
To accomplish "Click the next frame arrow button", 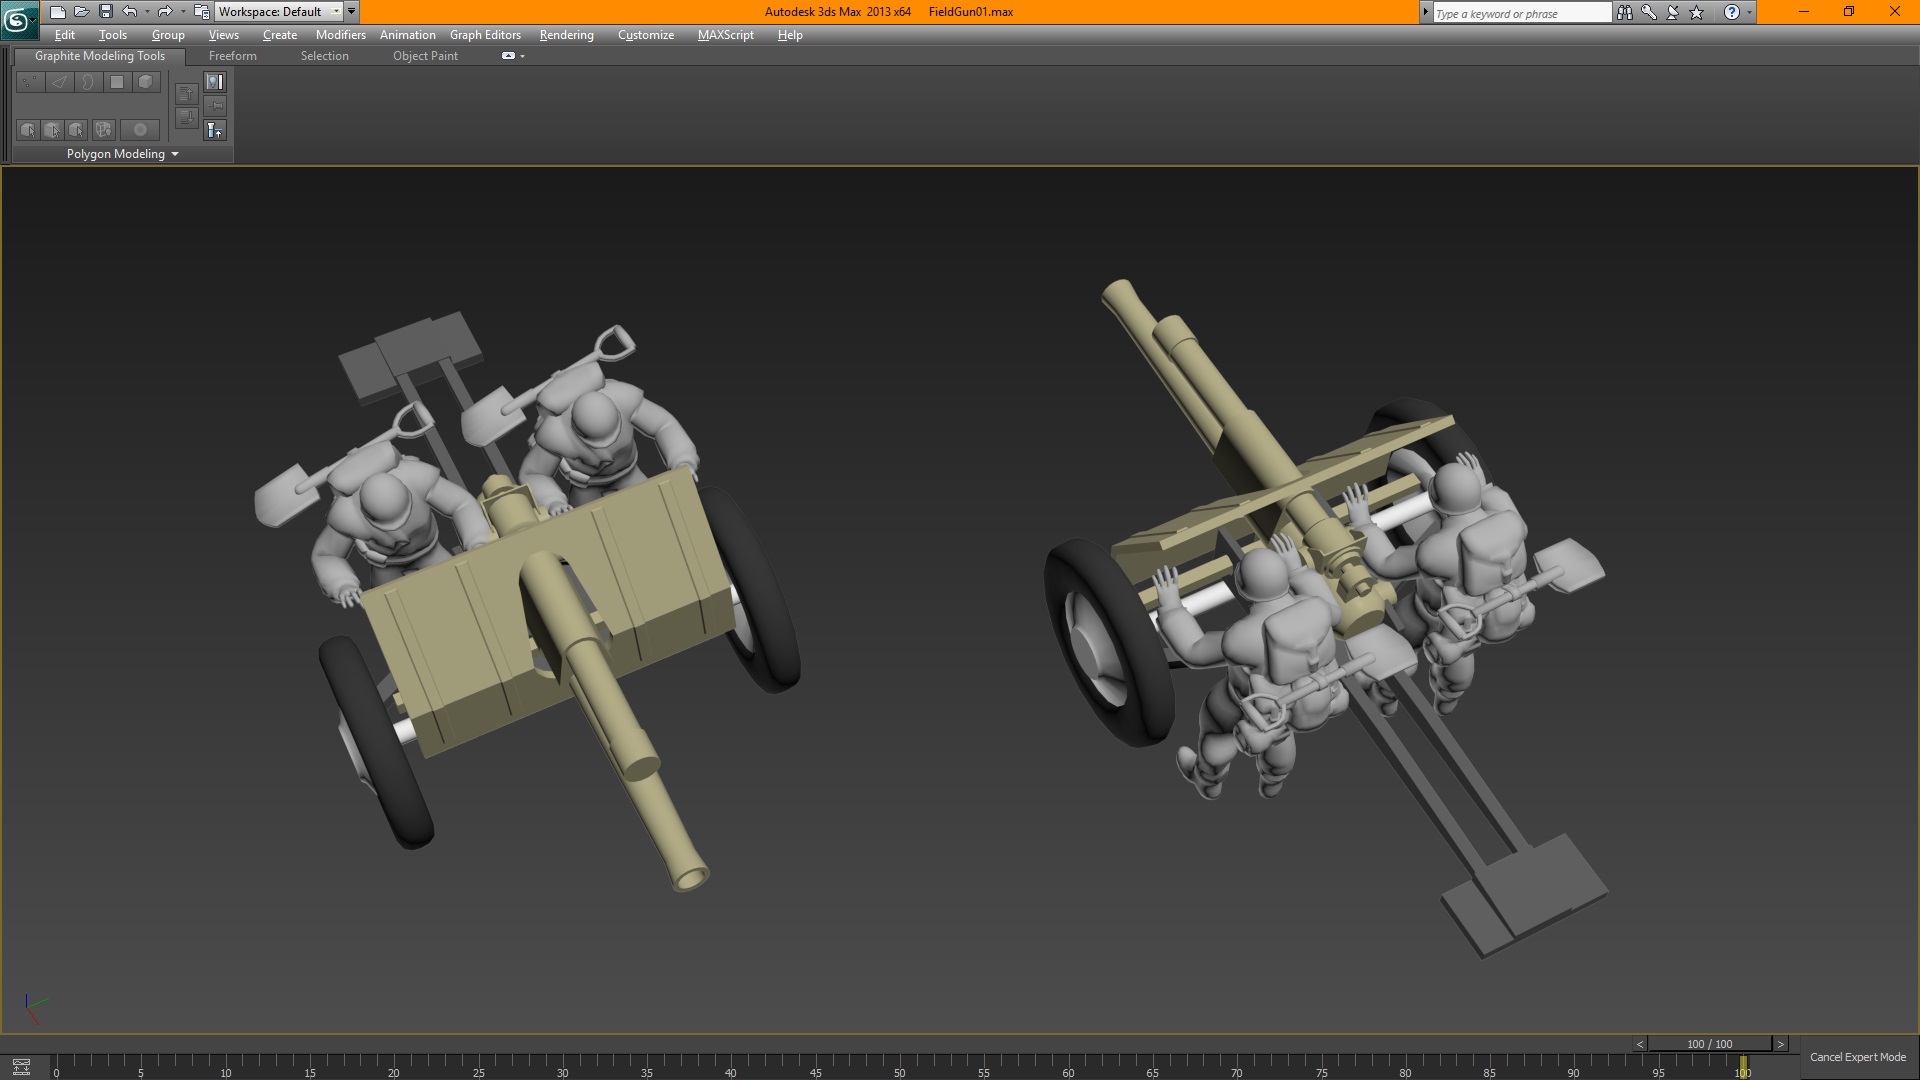I will [1780, 1044].
